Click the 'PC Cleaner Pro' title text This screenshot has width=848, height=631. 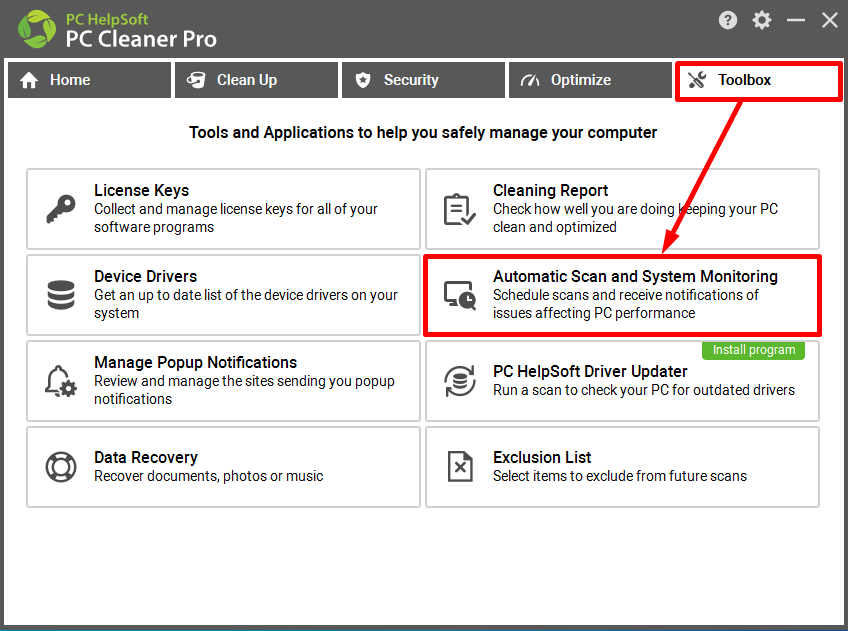tap(141, 39)
